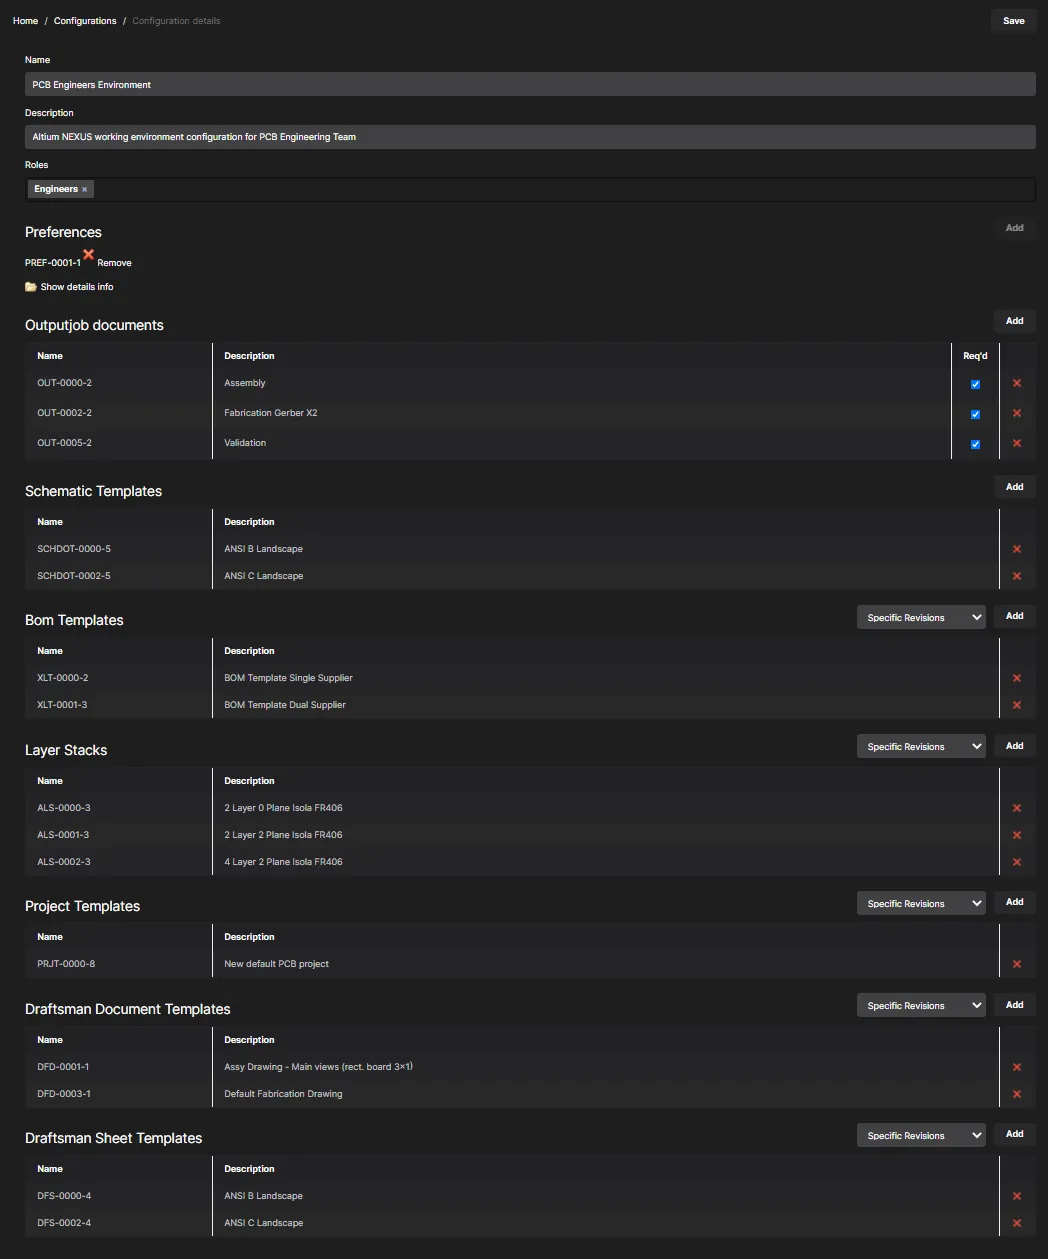This screenshot has height=1259, width=1048.
Task: Delete the DFS-0000-4 sheet template
Action: point(1017,1197)
